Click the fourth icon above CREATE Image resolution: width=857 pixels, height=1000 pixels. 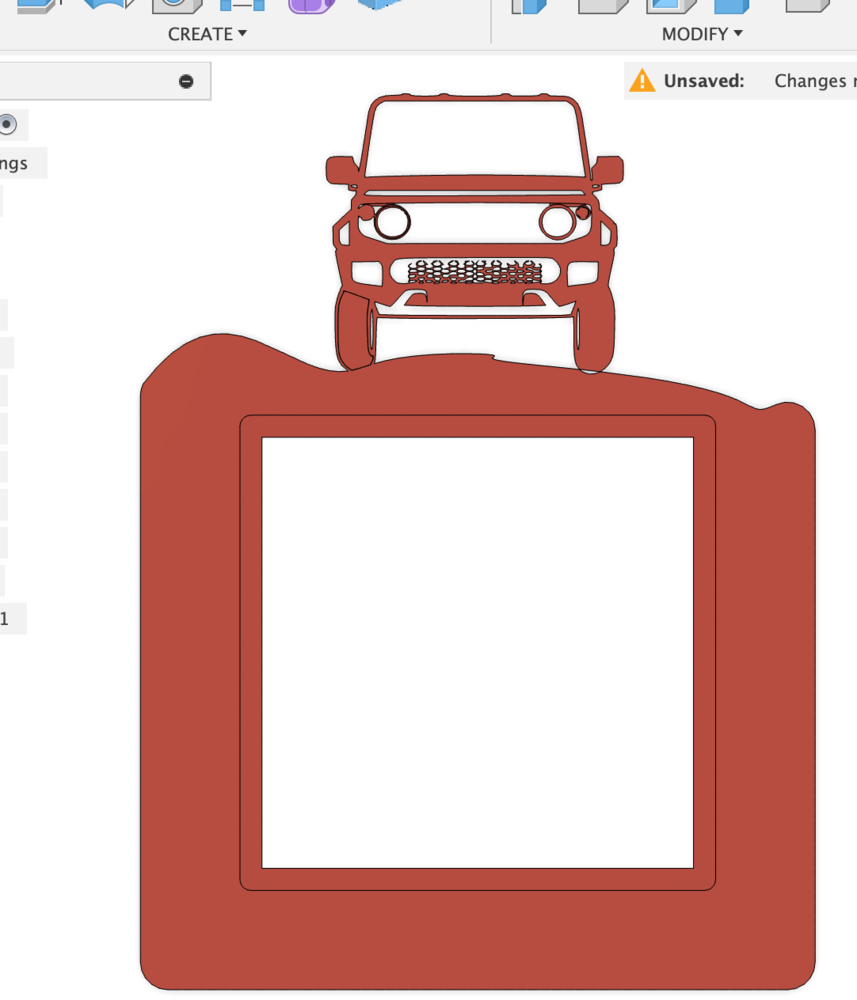[x=242, y=5]
